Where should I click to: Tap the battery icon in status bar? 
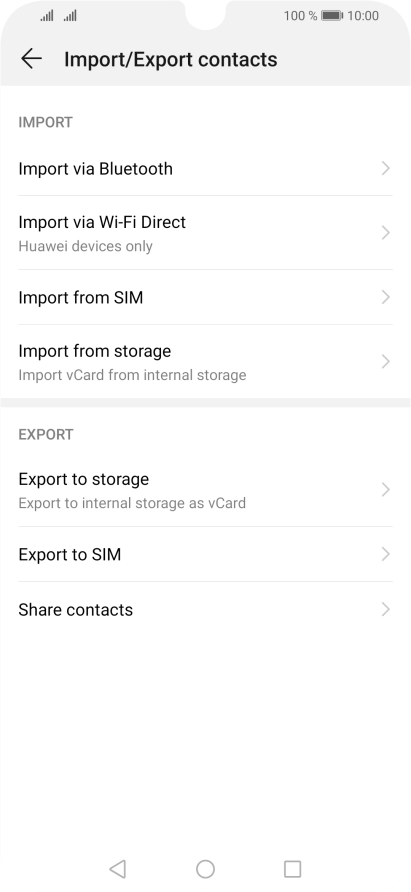(x=332, y=16)
